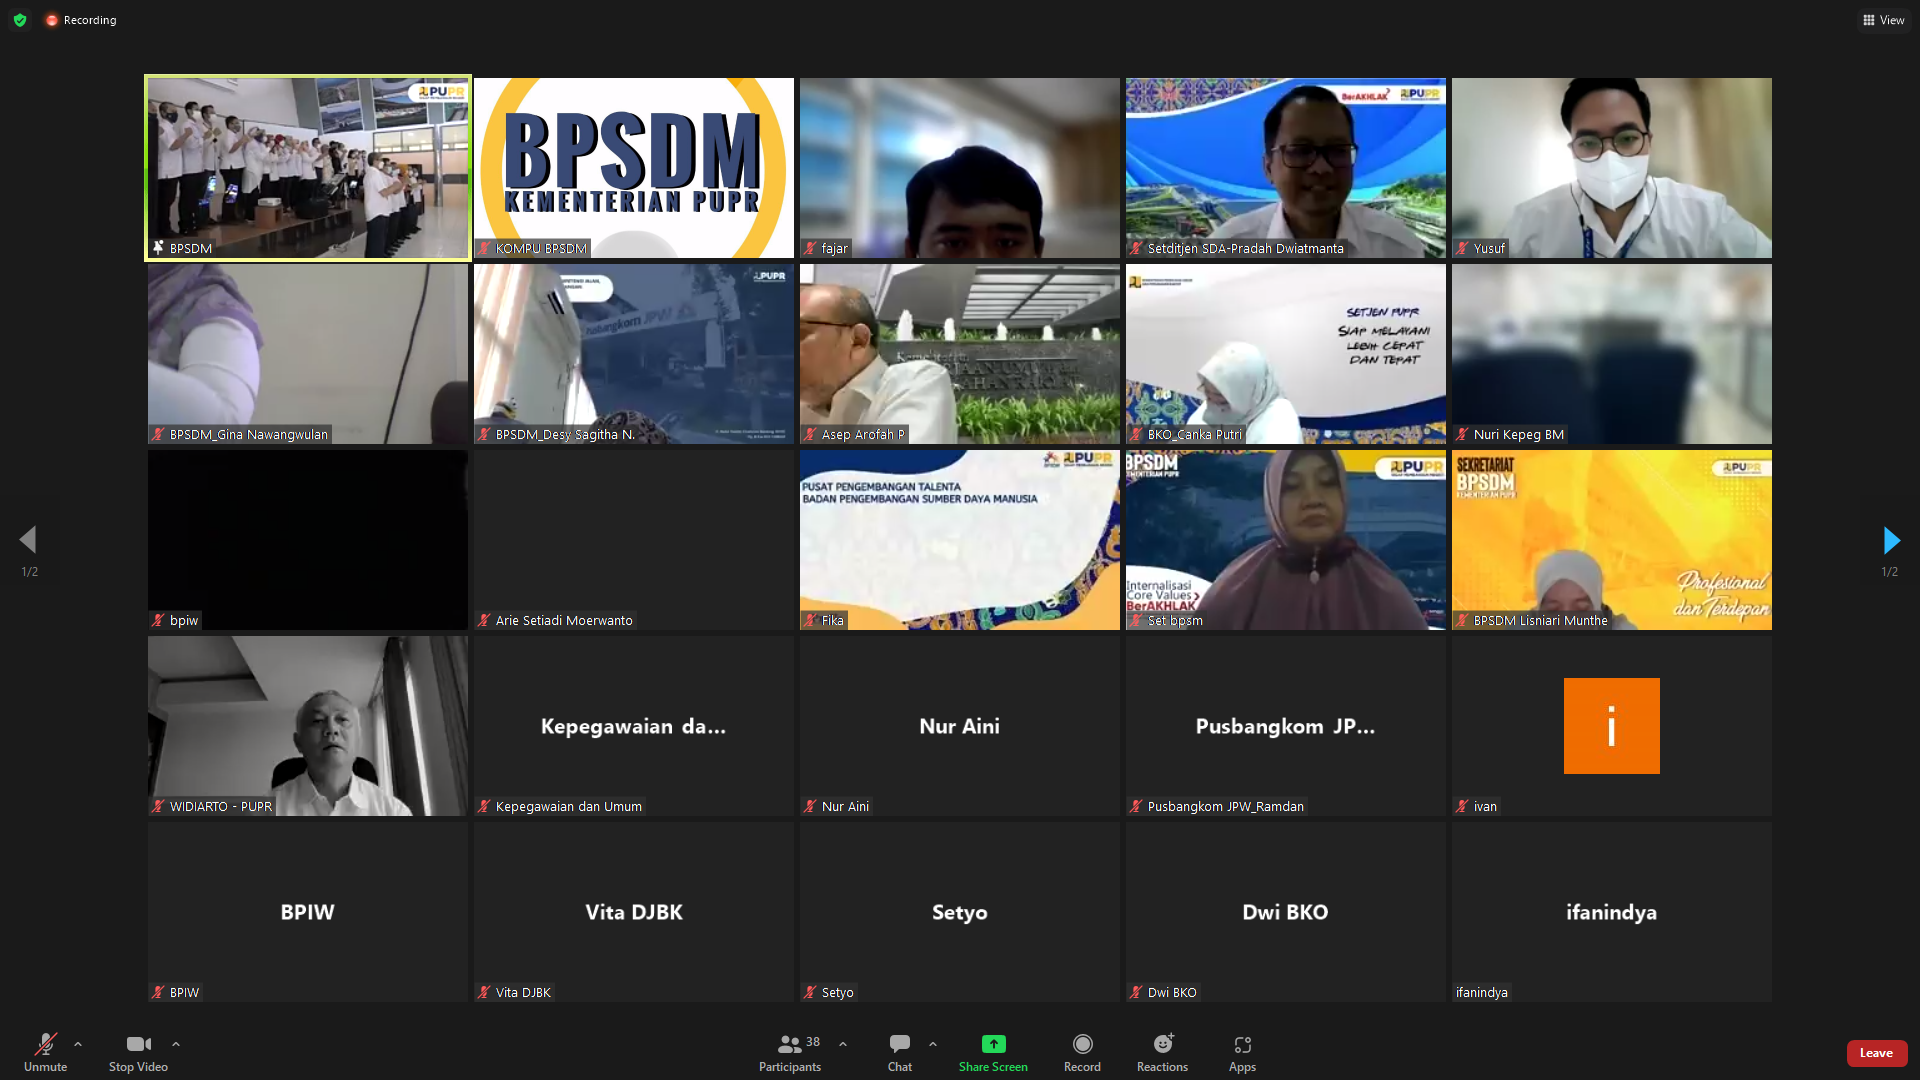Select the ifanindya participant tile

pyautogui.click(x=1612, y=912)
